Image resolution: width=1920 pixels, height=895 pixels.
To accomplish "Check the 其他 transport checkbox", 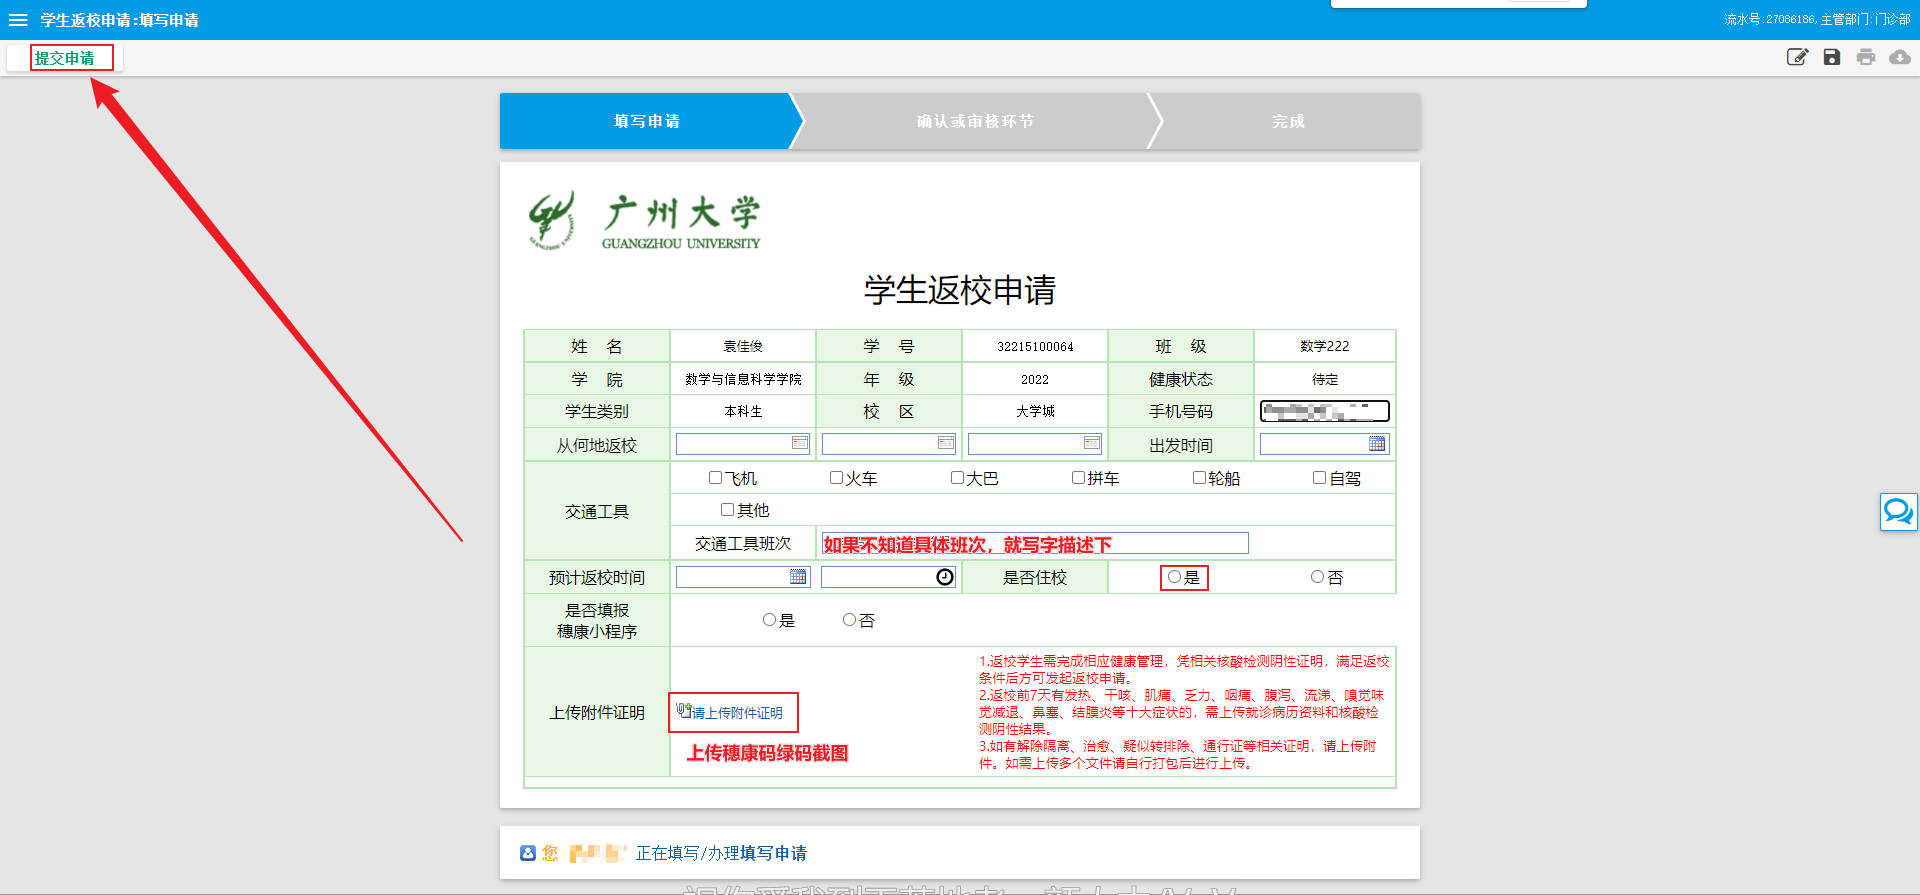I will [x=727, y=510].
